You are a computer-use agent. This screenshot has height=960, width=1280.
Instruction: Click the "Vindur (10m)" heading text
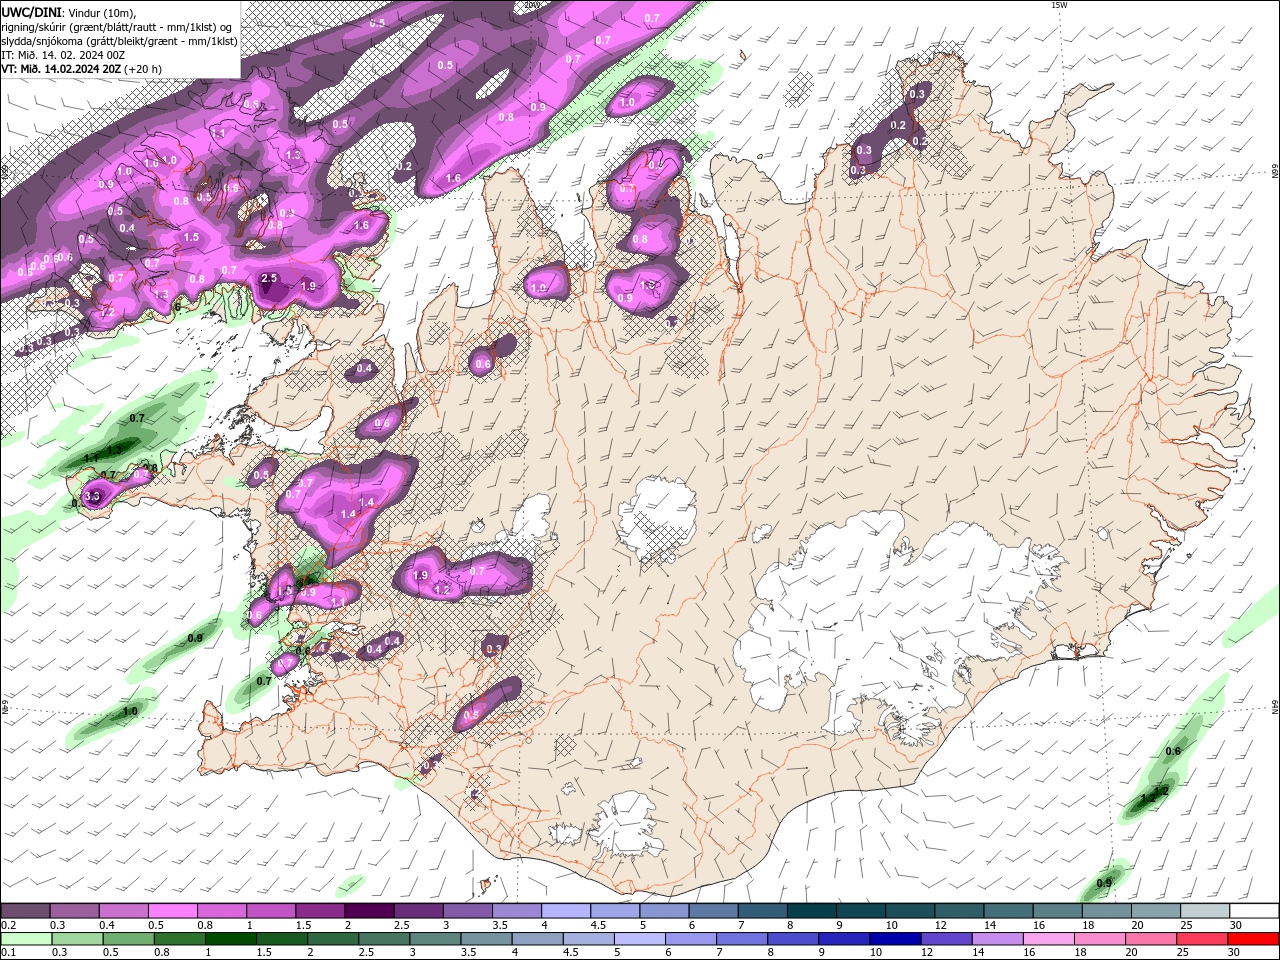[103, 12]
